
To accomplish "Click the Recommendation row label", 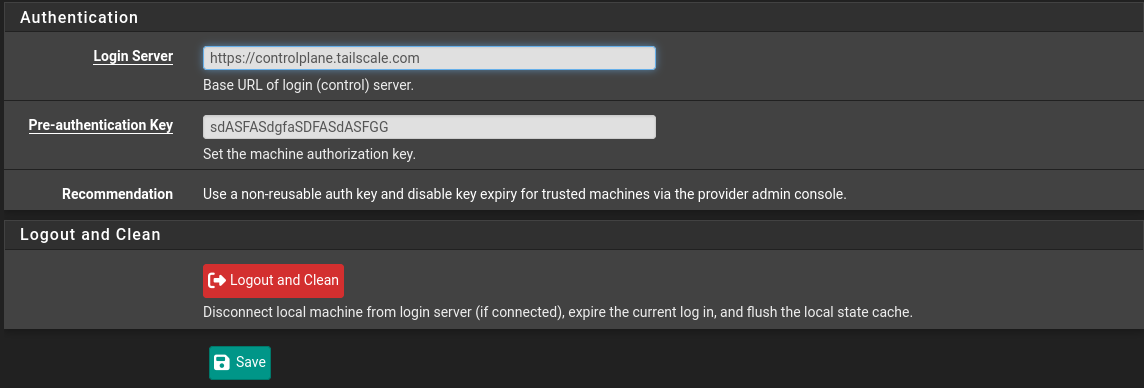I will (x=117, y=195).
